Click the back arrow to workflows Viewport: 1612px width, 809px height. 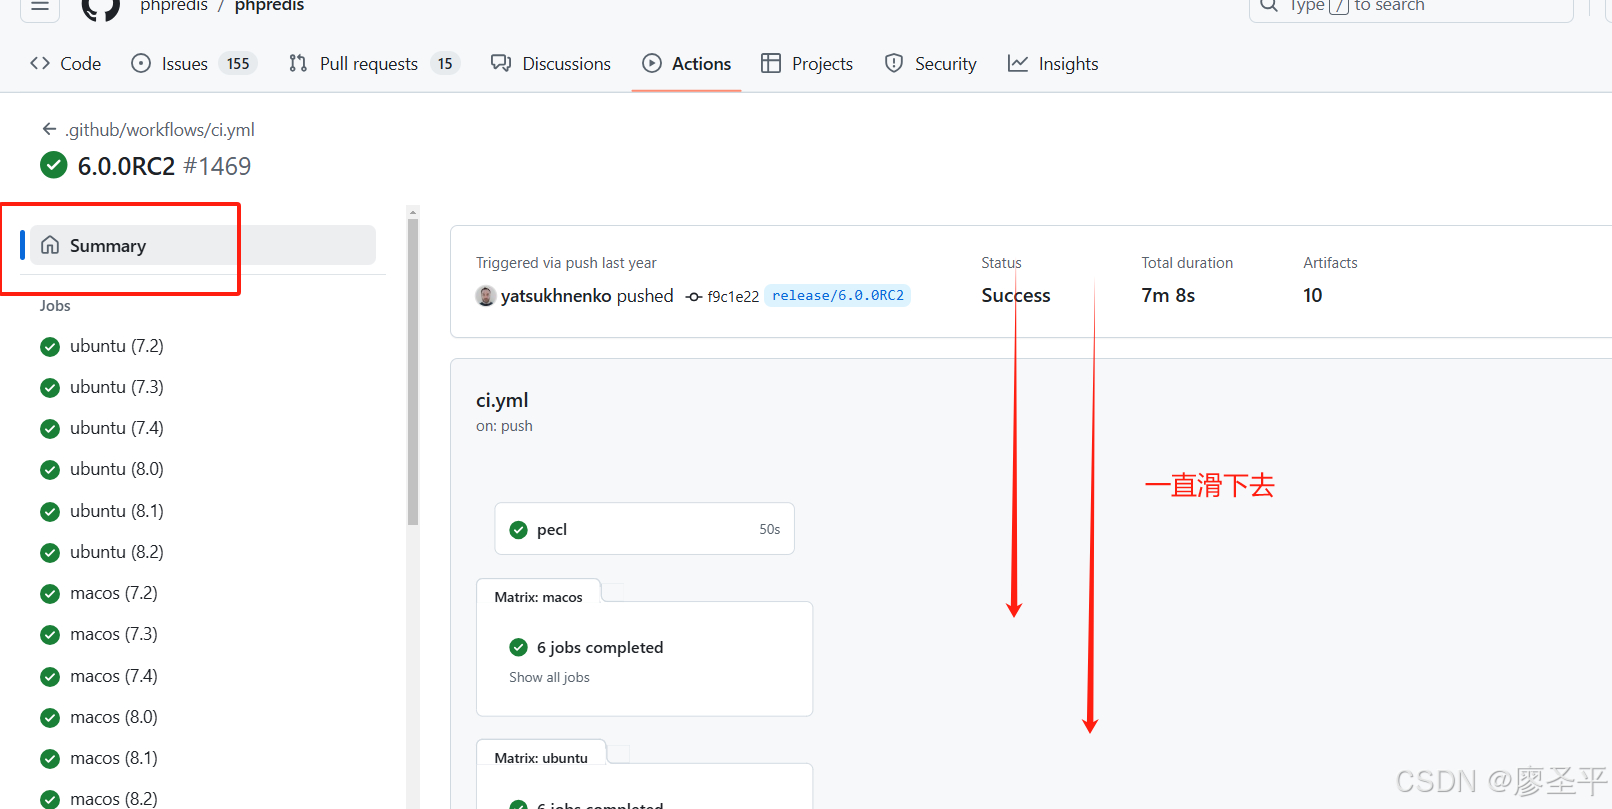[x=49, y=129]
